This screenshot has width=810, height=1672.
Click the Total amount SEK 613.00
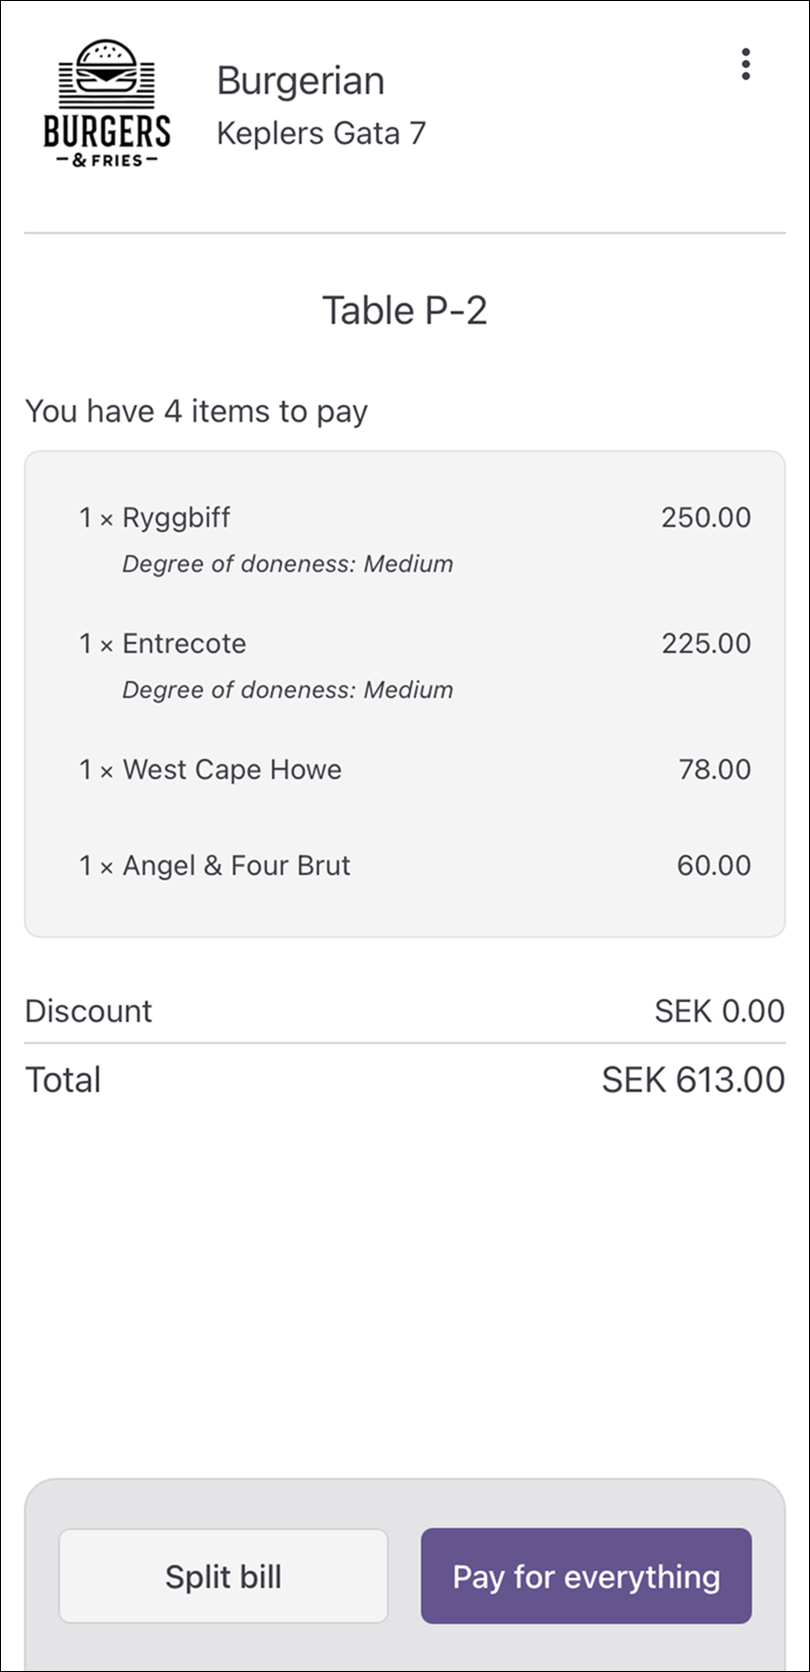coord(692,1080)
